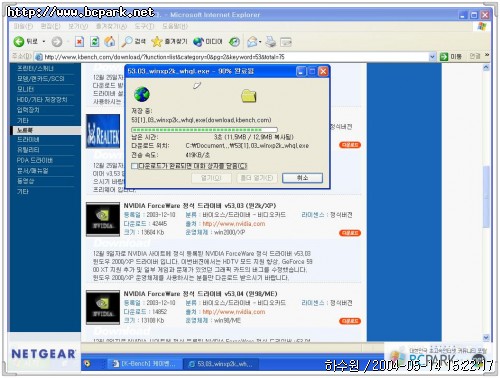Click the Realtek logo thumbnail
Viewport: 500px width, 378px height.
click(x=103, y=131)
